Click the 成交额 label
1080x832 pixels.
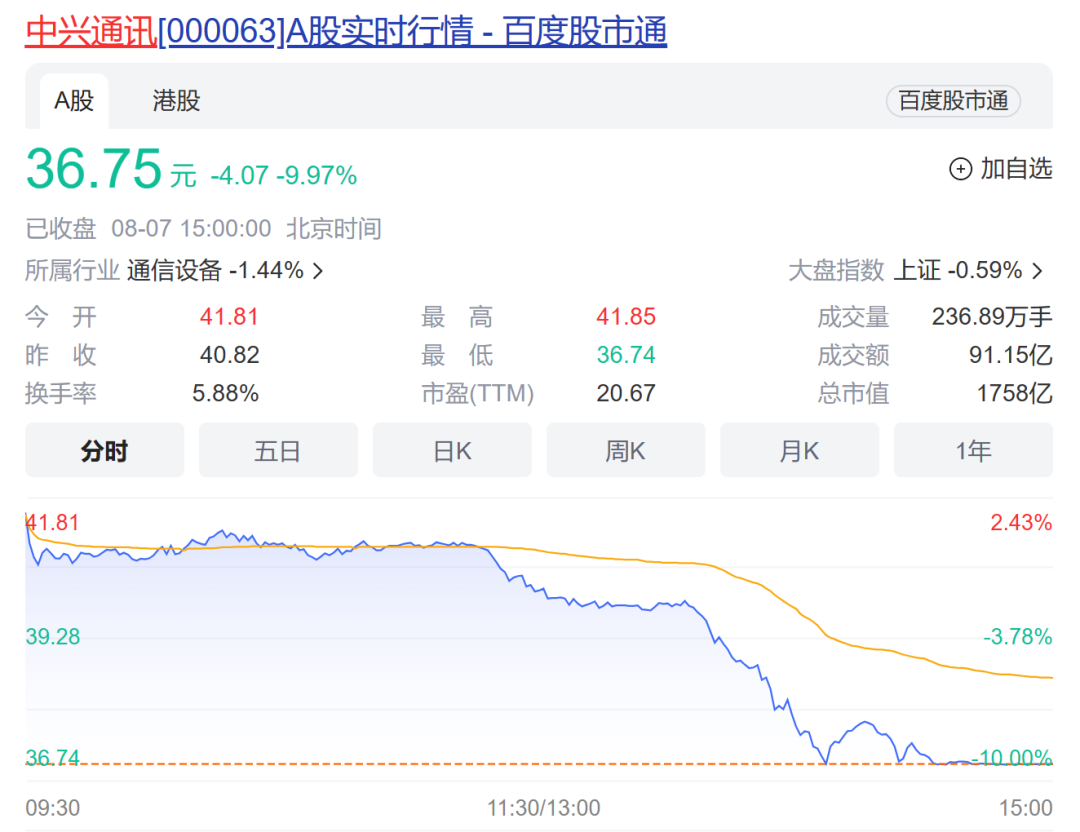[853, 355]
